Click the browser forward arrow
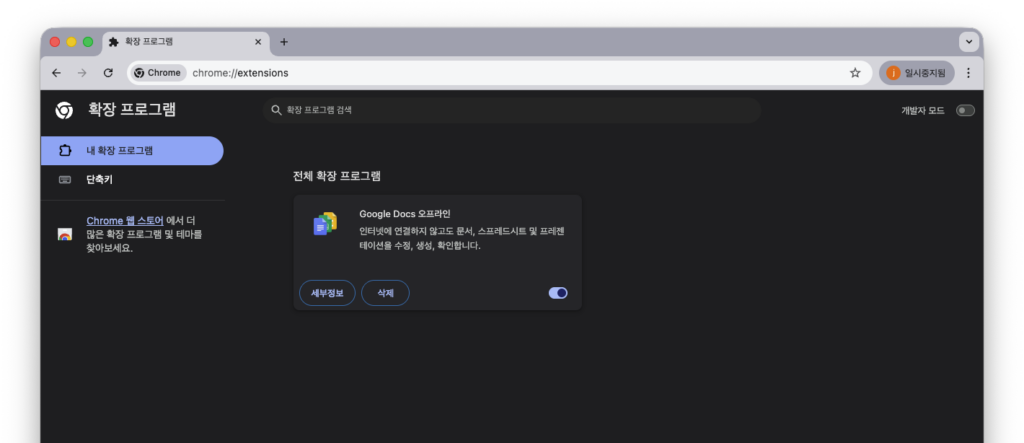 coord(82,73)
